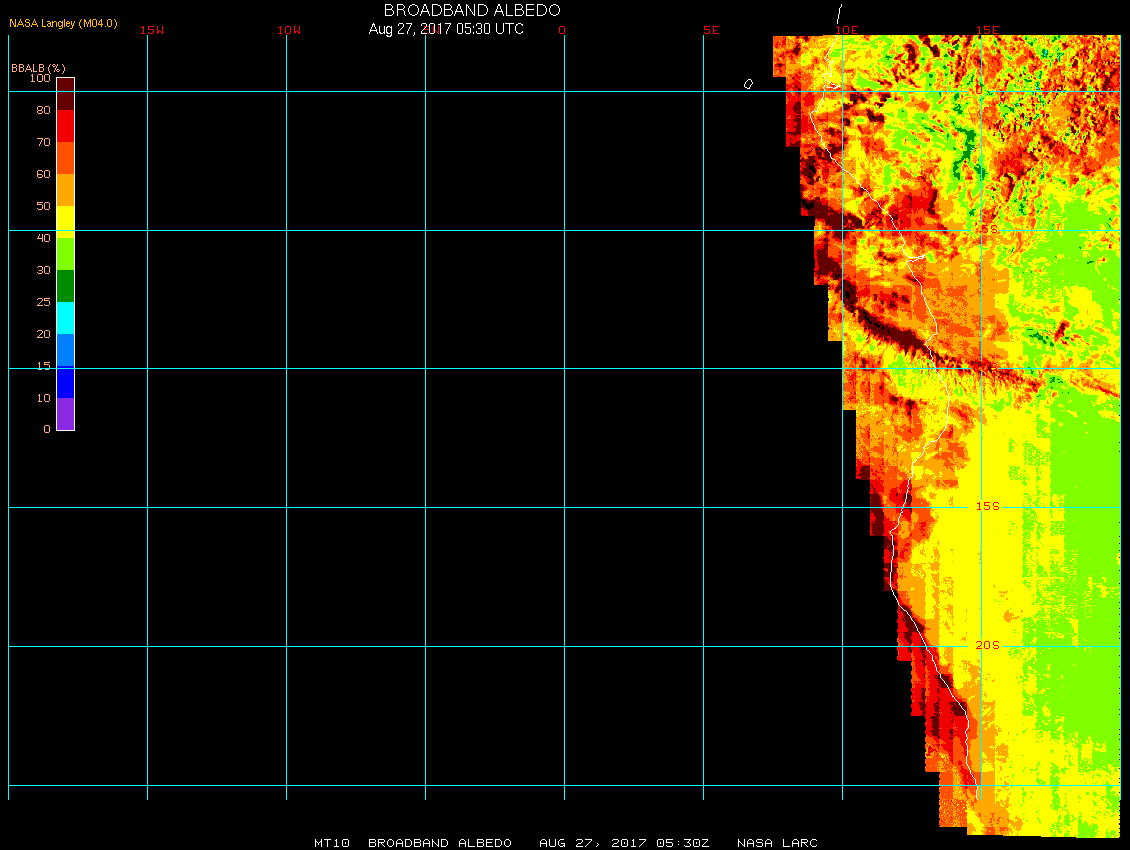This screenshot has width=1130, height=850.
Task: Click the 15W longitude label
Action: coord(152,30)
